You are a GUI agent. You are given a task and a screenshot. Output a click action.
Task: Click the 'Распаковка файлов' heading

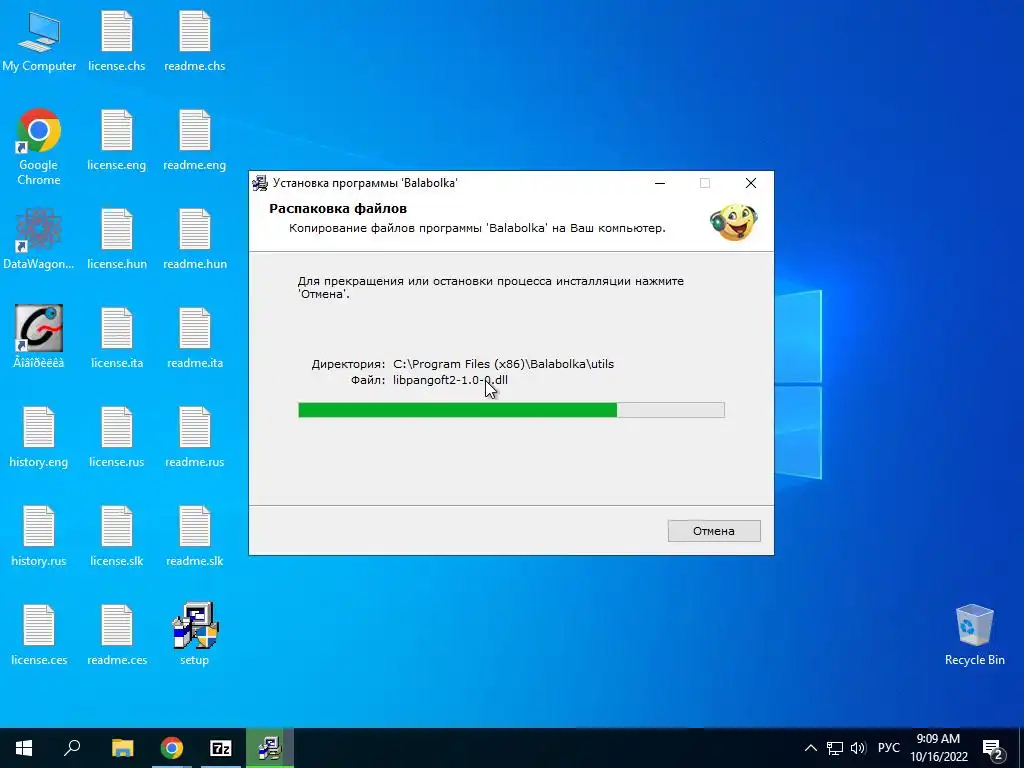[x=338, y=208]
